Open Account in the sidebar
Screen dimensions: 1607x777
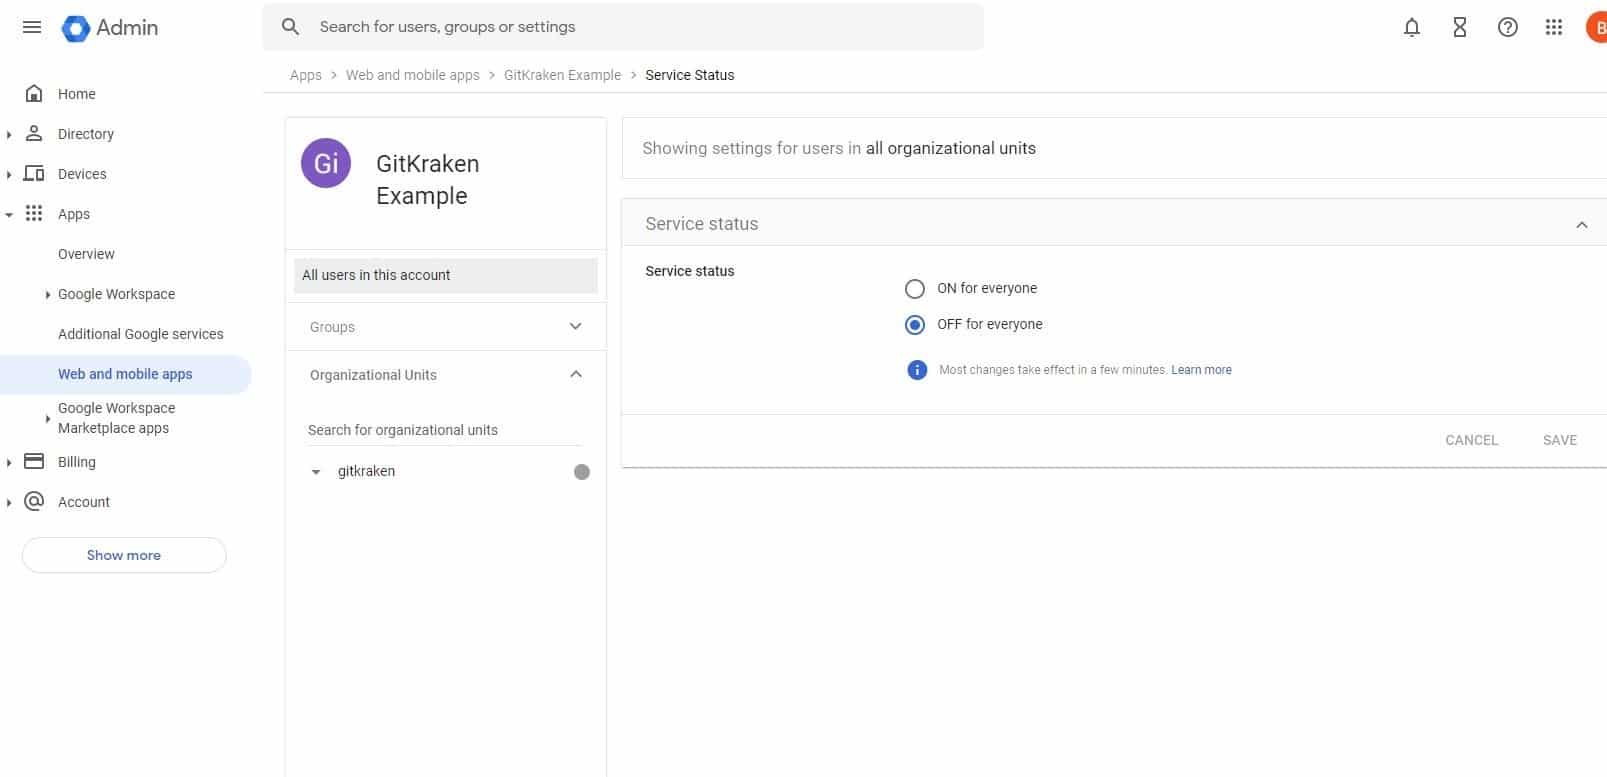pyautogui.click(x=84, y=502)
